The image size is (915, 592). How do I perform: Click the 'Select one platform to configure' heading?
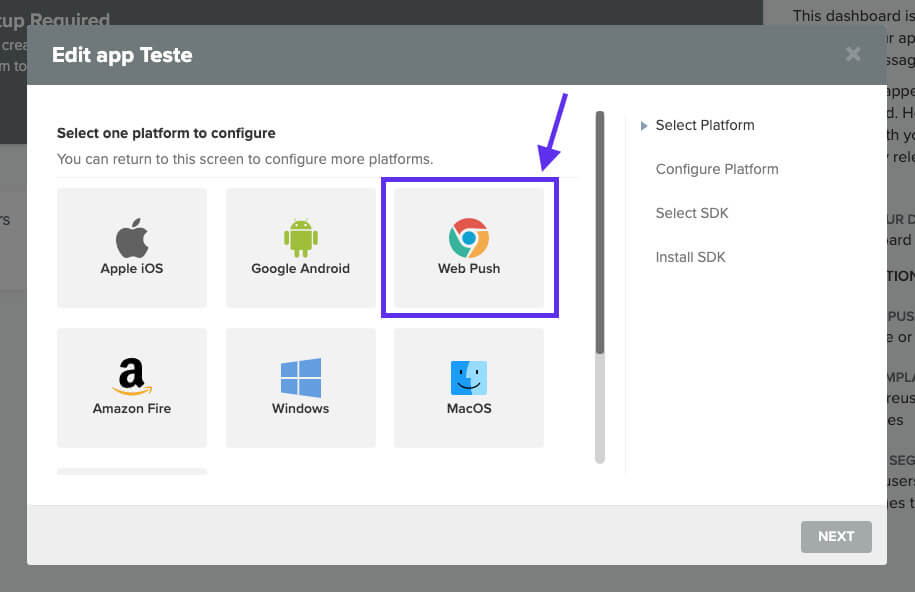click(x=166, y=133)
